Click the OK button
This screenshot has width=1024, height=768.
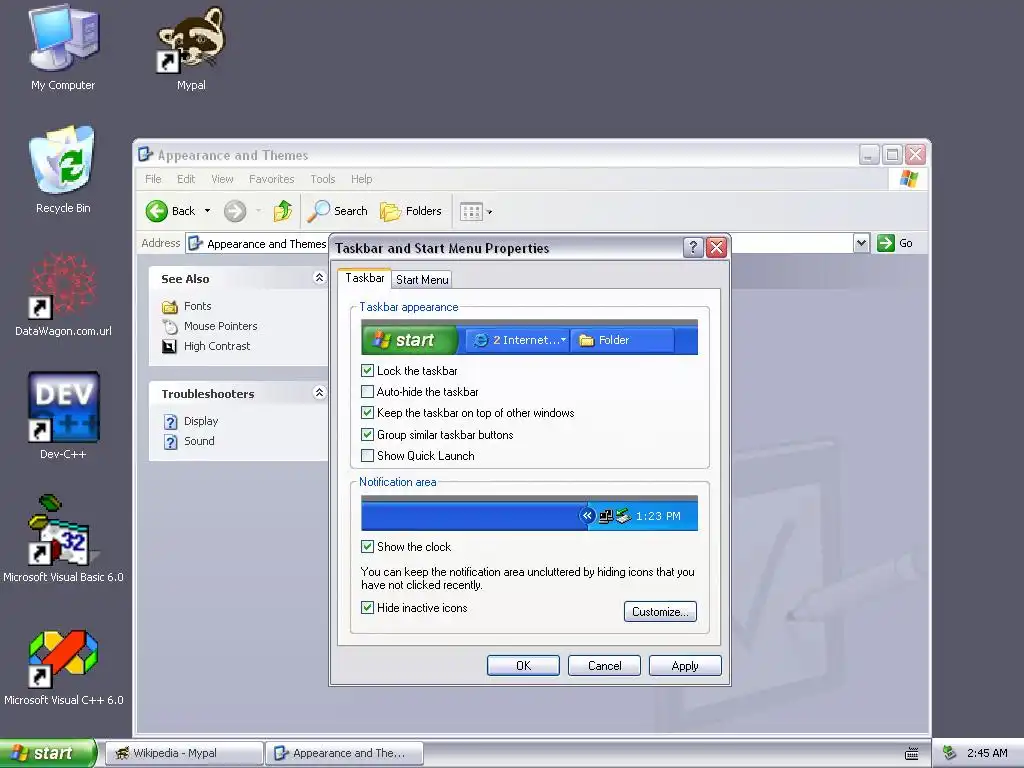[x=523, y=665]
